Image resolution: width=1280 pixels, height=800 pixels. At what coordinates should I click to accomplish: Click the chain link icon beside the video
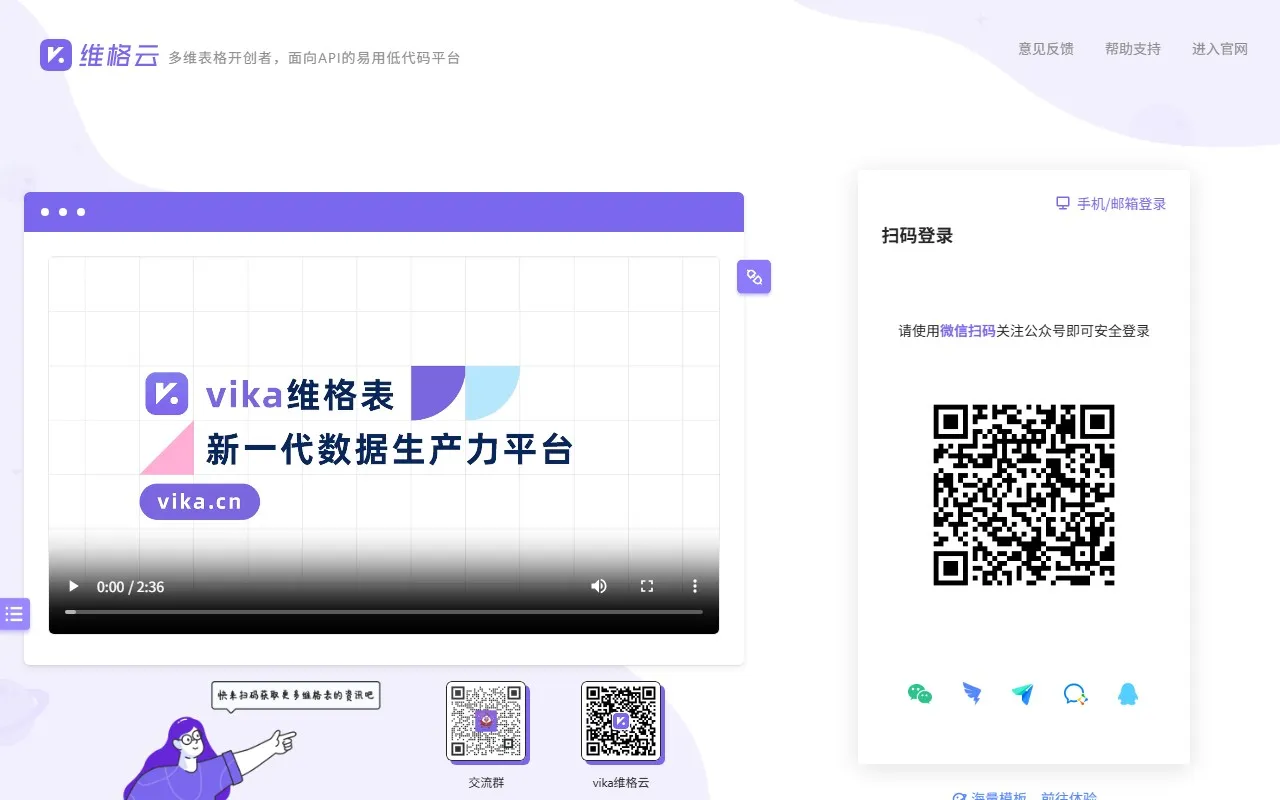(x=754, y=276)
